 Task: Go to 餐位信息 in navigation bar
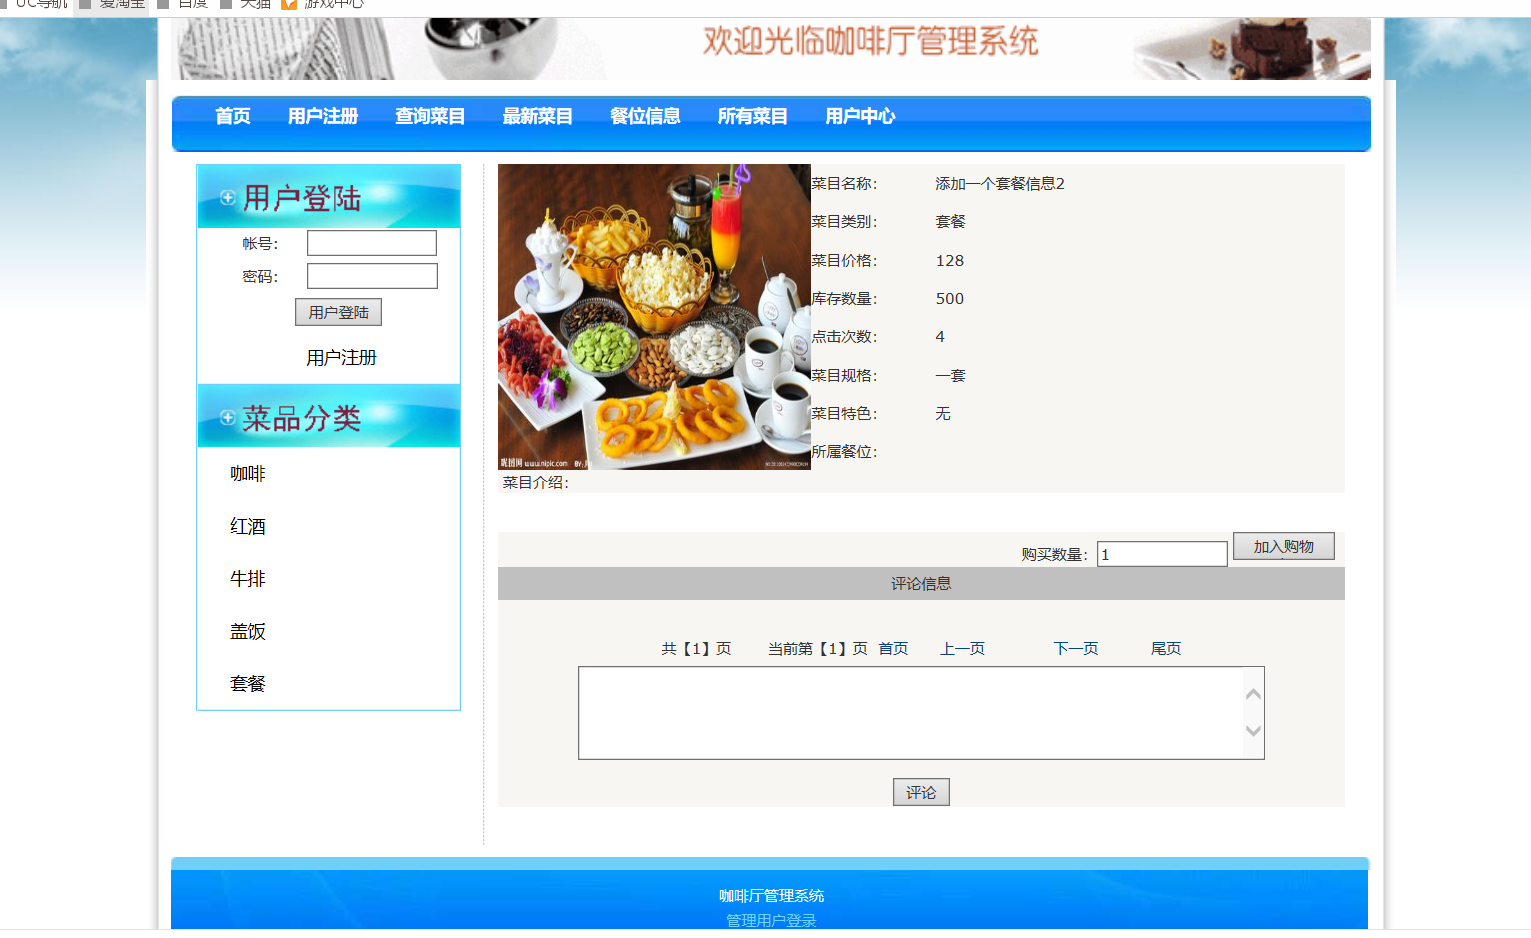[645, 116]
